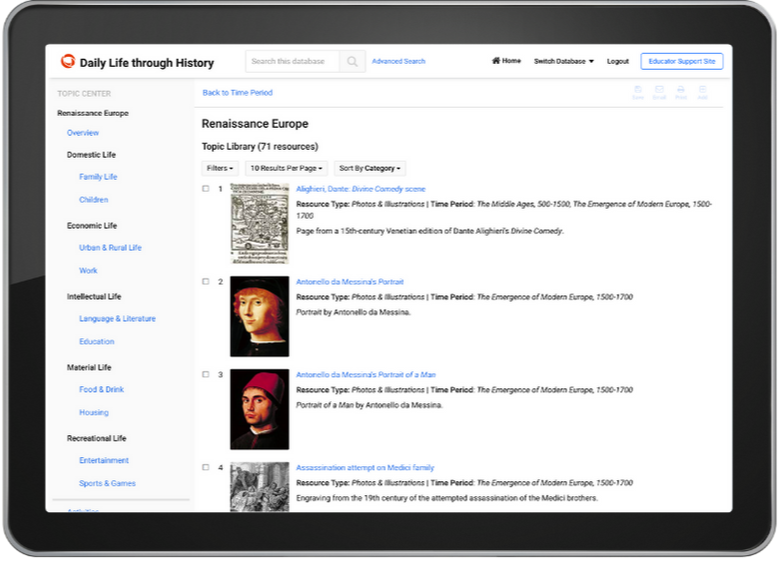Open Overview in the topic center
This screenshot has width=779, height=562.
coord(83,133)
